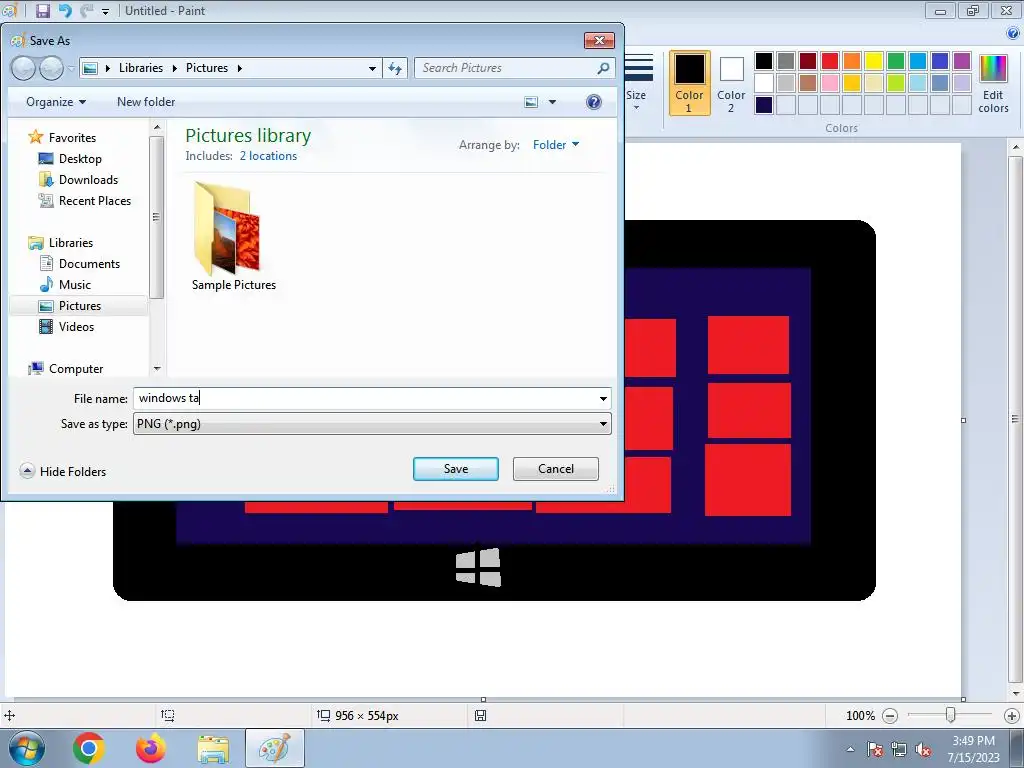Click the Get help icon in dialog
The height and width of the screenshot is (768, 1024).
(x=594, y=102)
